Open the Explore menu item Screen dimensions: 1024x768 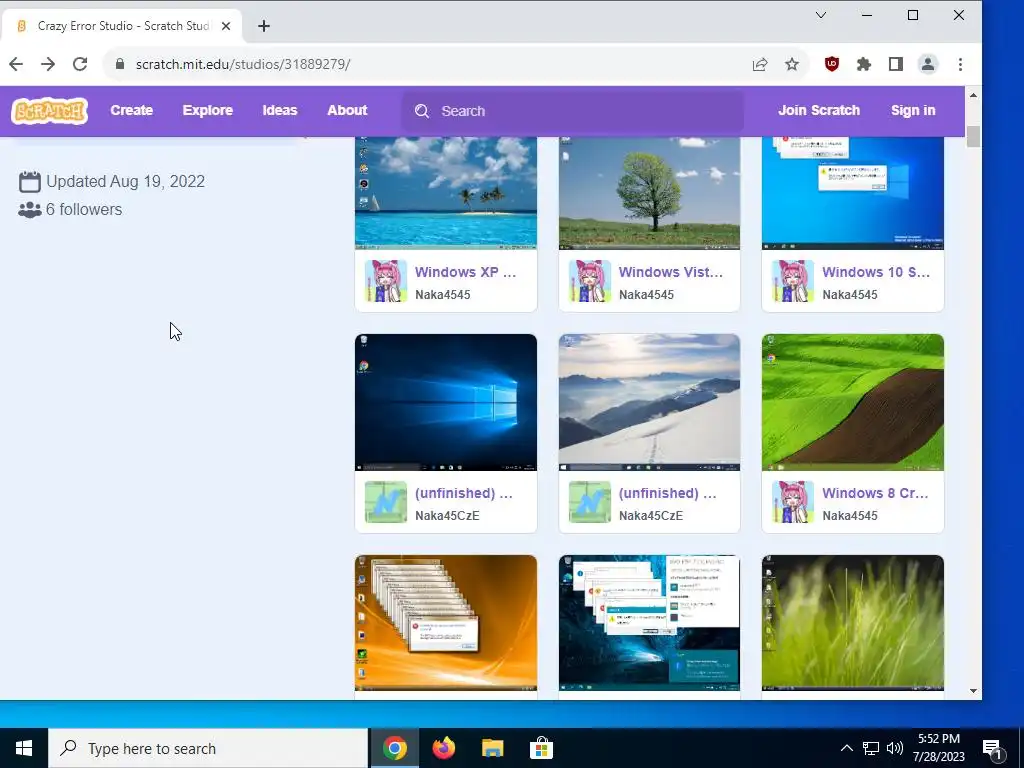click(208, 110)
